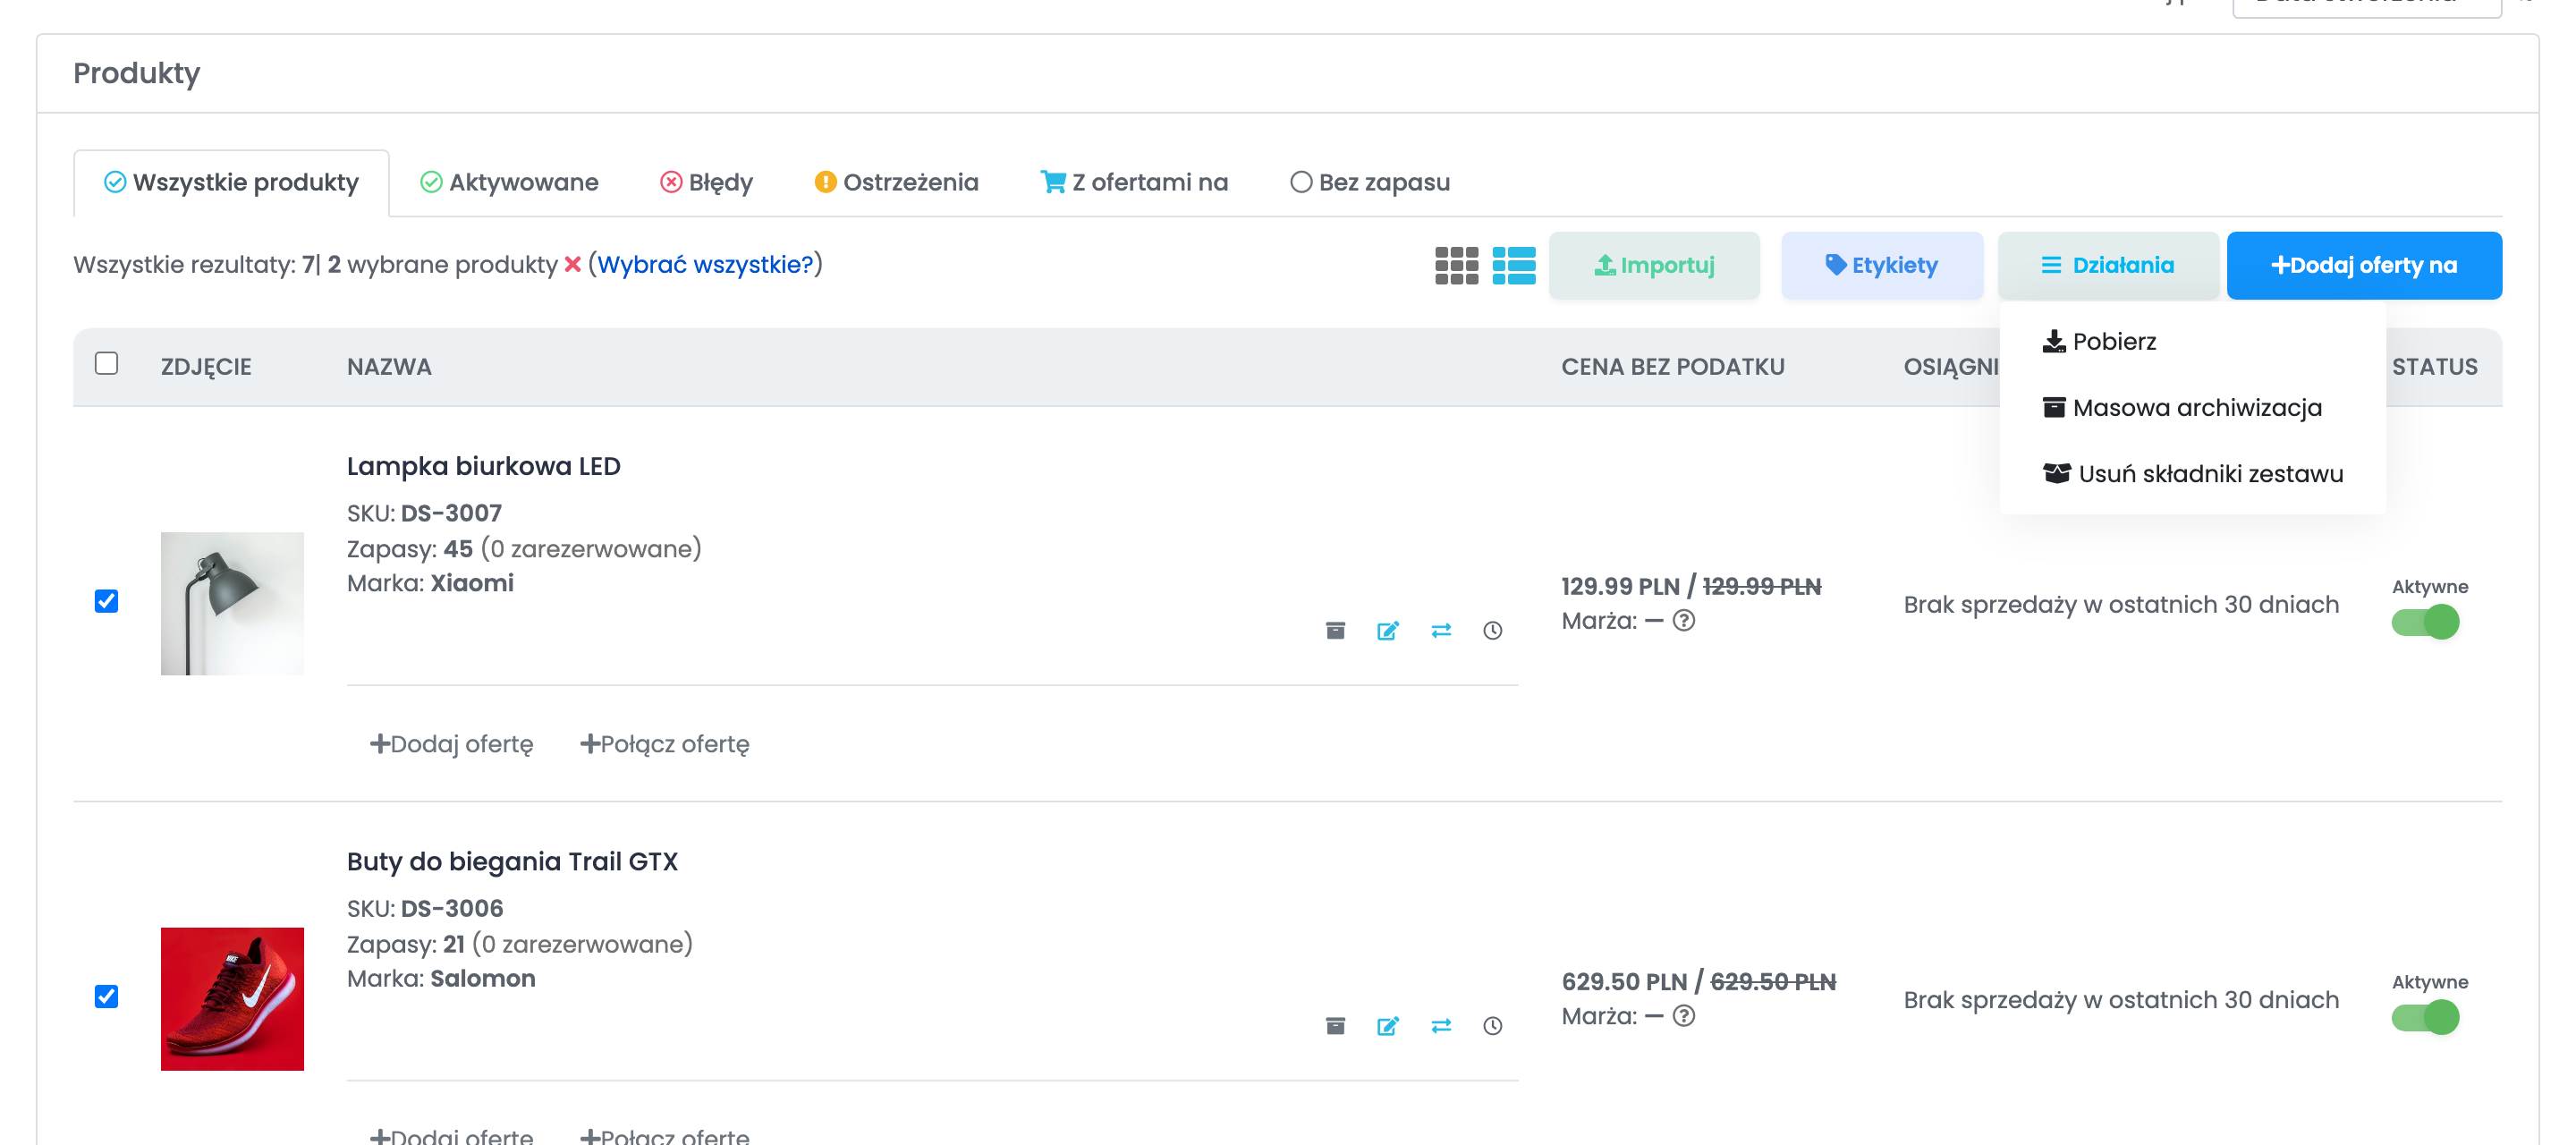Click NAZWA column header
The image size is (2576, 1145).
tap(389, 367)
